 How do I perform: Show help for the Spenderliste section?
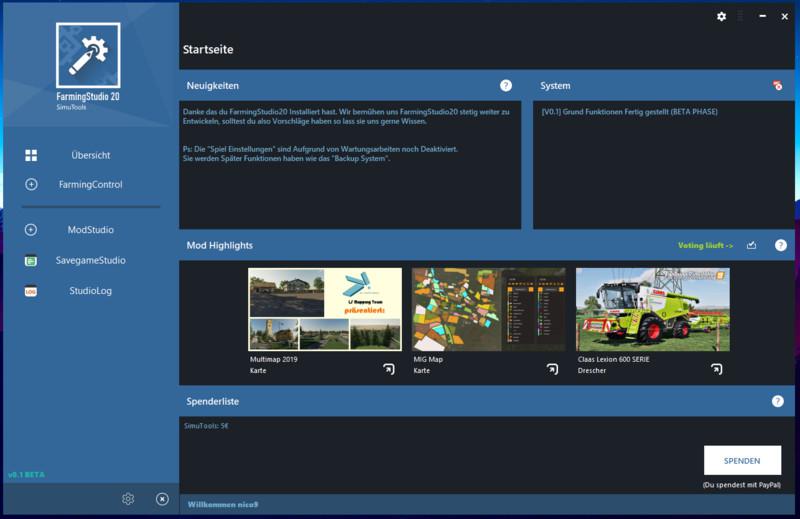pyautogui.click(x=777, y=401)
